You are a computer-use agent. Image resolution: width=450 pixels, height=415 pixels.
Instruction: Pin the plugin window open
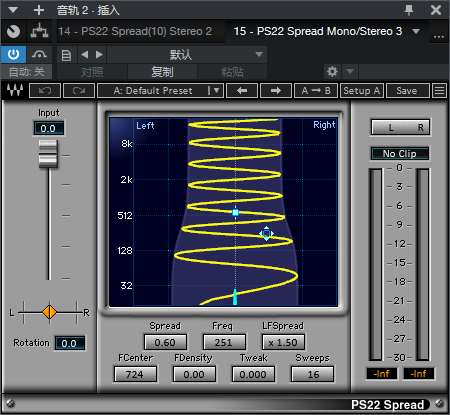pyautogui.click(x=409, y=10)
